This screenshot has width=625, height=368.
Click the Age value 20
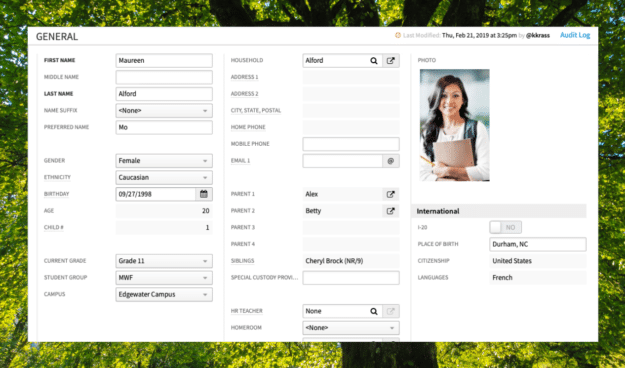(x=205, y=211)
